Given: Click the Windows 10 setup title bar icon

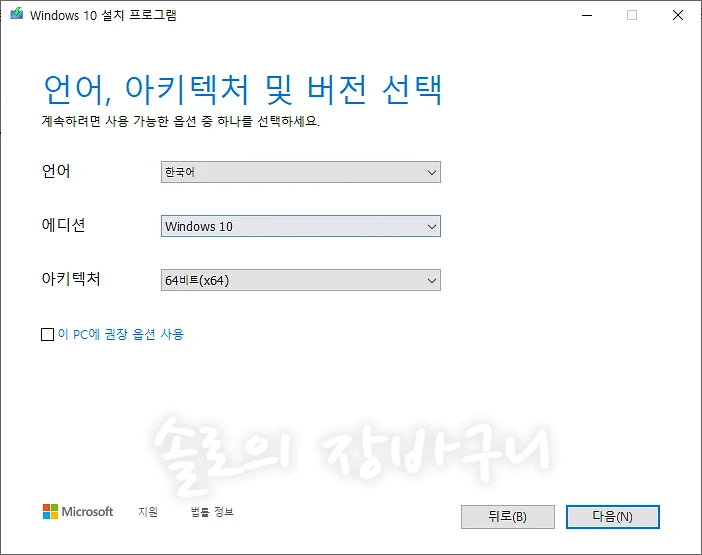Looking at the screenshot, I should pos(17,14).
